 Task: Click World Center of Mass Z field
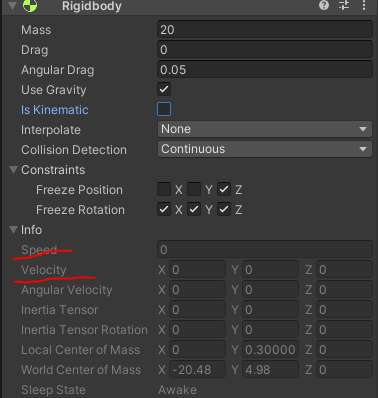[x=344, y=369]
